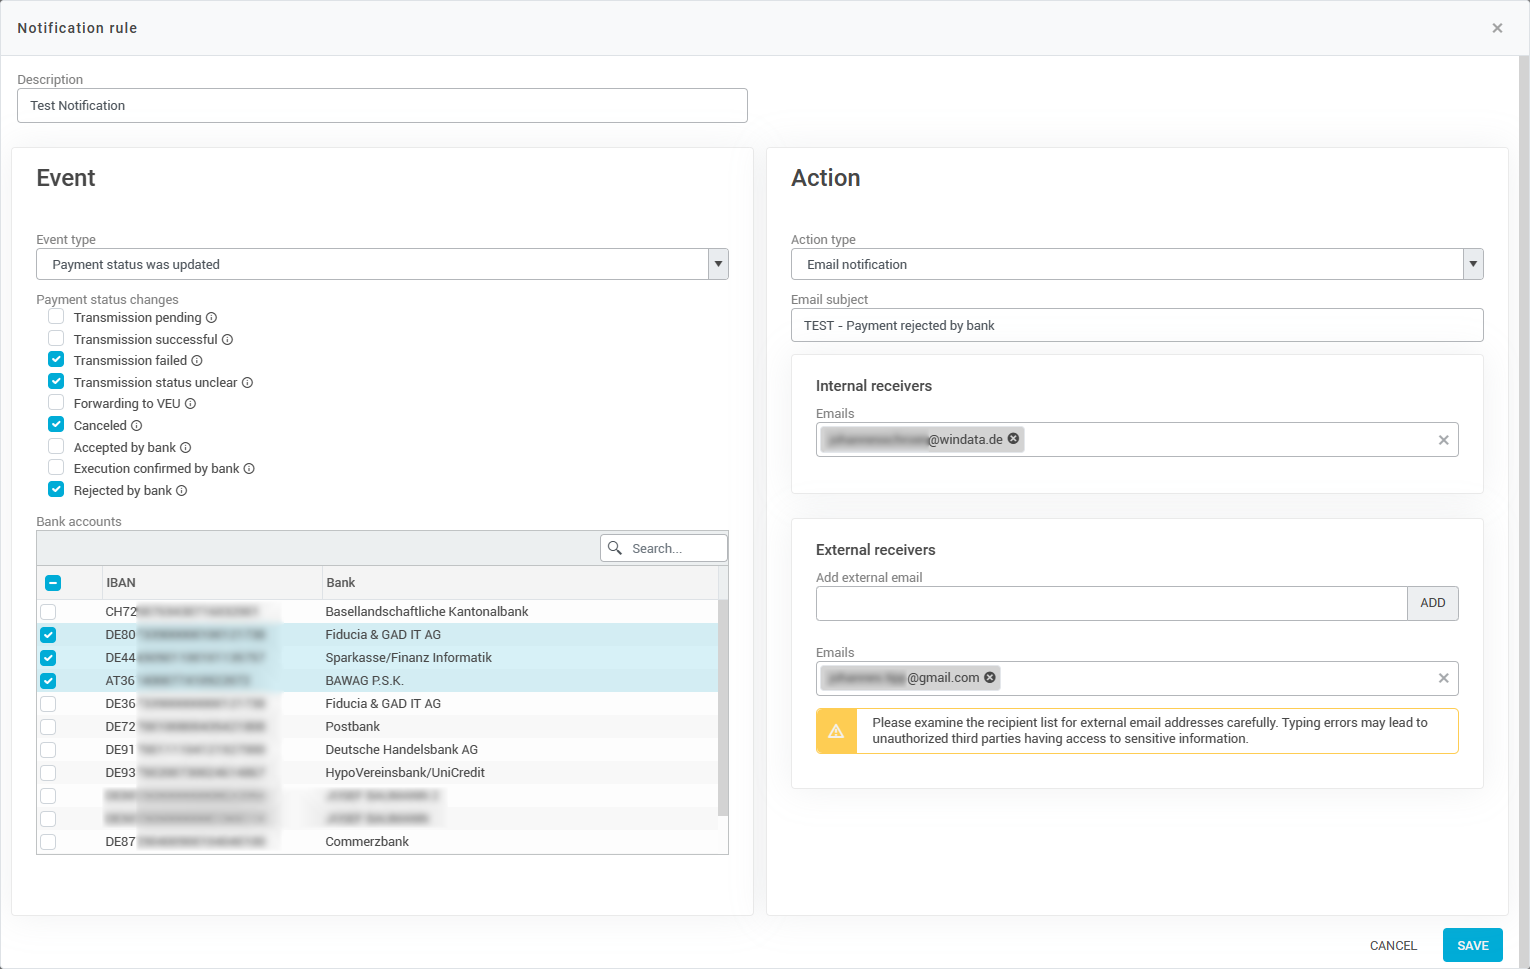
Task: Click the SAVE button
Action: 1472,945
